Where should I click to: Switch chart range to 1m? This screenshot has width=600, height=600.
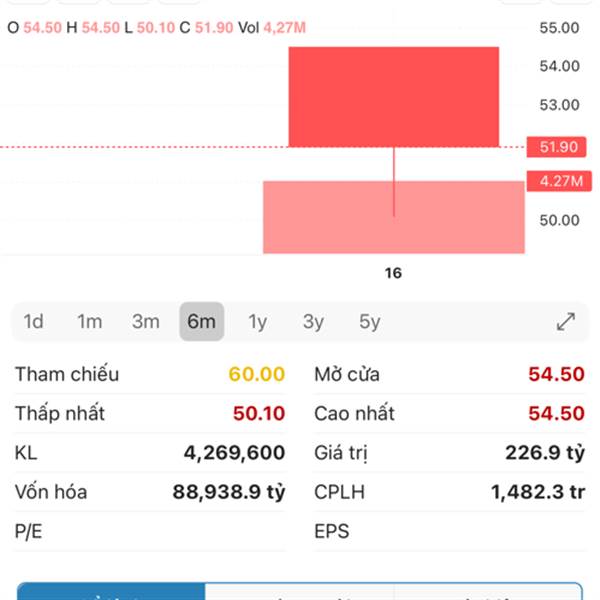click(x=90, y=322)
